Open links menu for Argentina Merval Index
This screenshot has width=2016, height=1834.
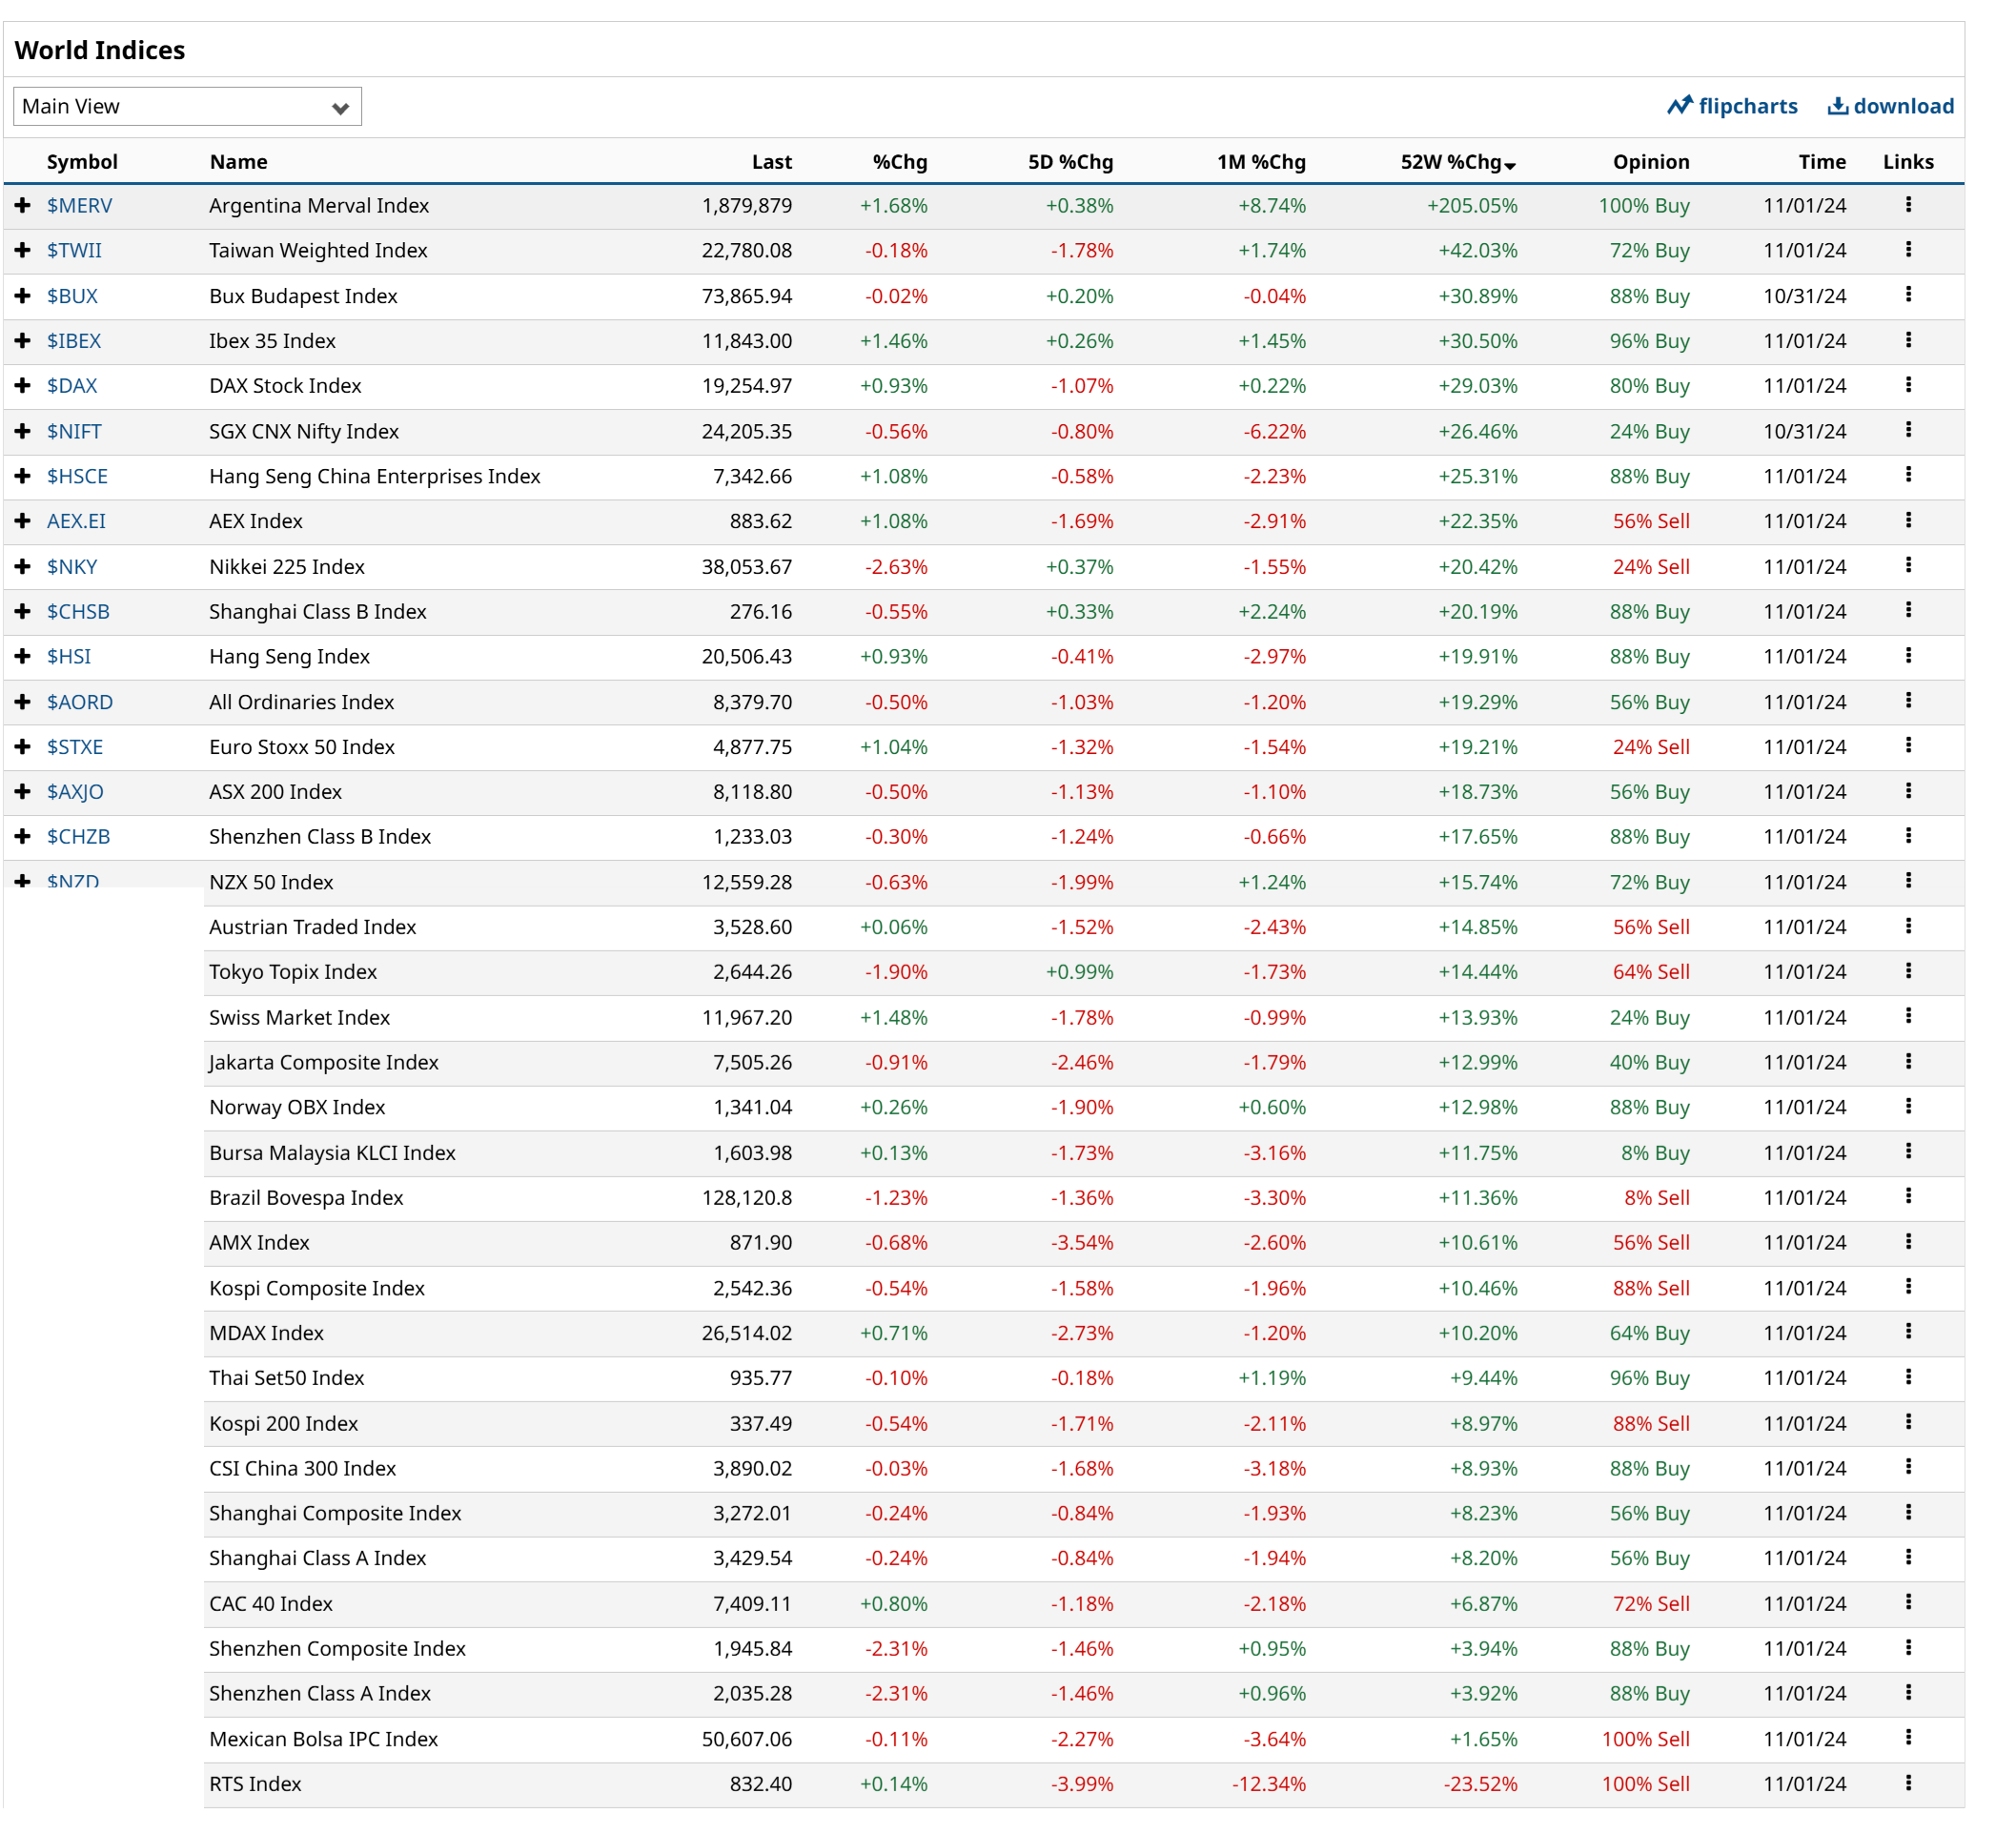(1908, 205)
